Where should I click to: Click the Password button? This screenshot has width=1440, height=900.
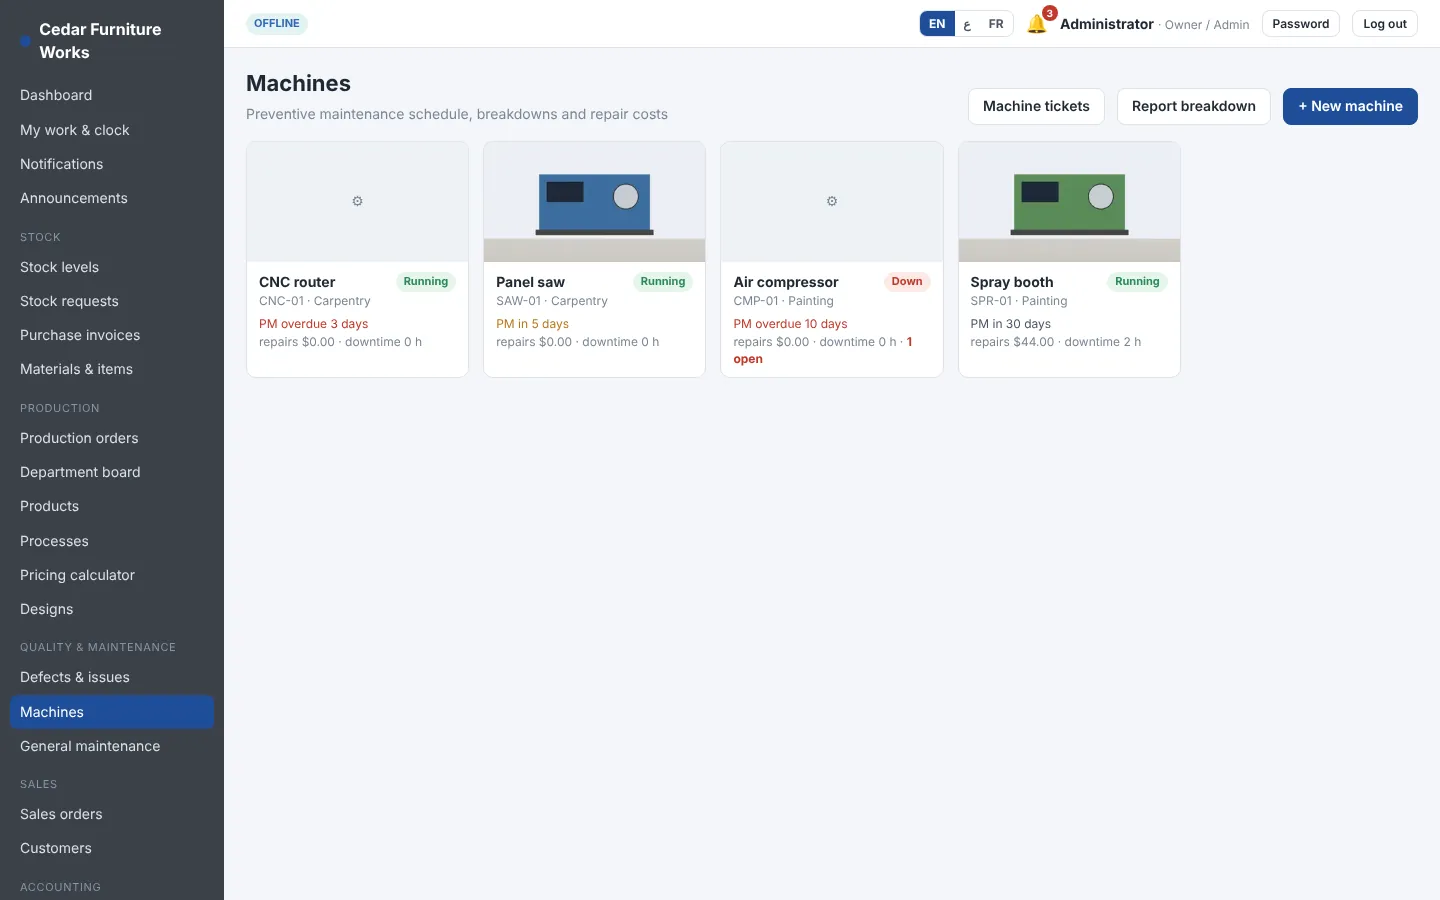[x=1300, y=24]
